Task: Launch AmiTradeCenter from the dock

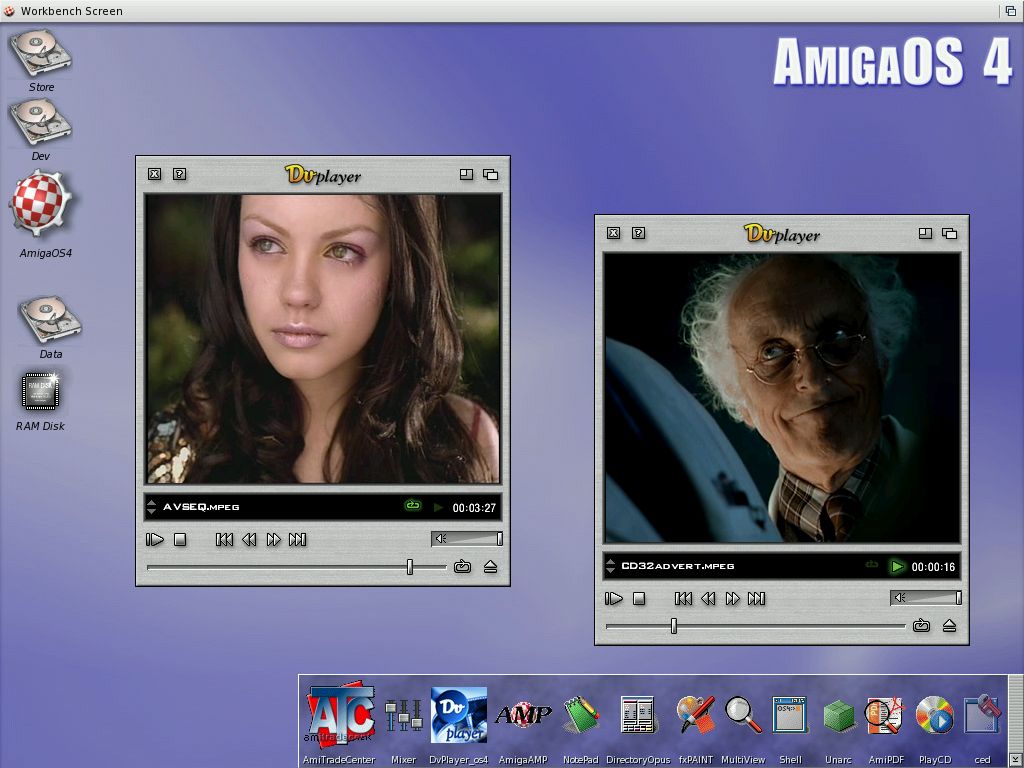Action: [340, 714]
